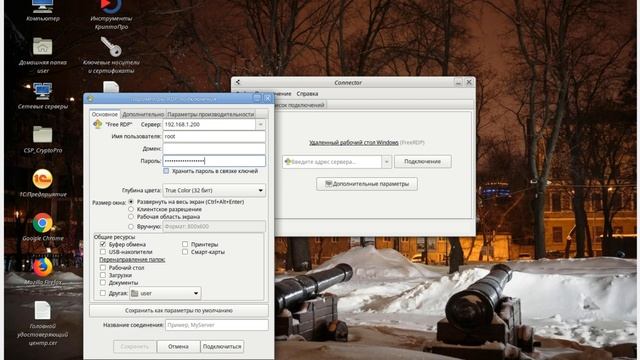The image size is (640, 360).
Task: Switch to Параметры производительности tab
Action: coord(211,114)
